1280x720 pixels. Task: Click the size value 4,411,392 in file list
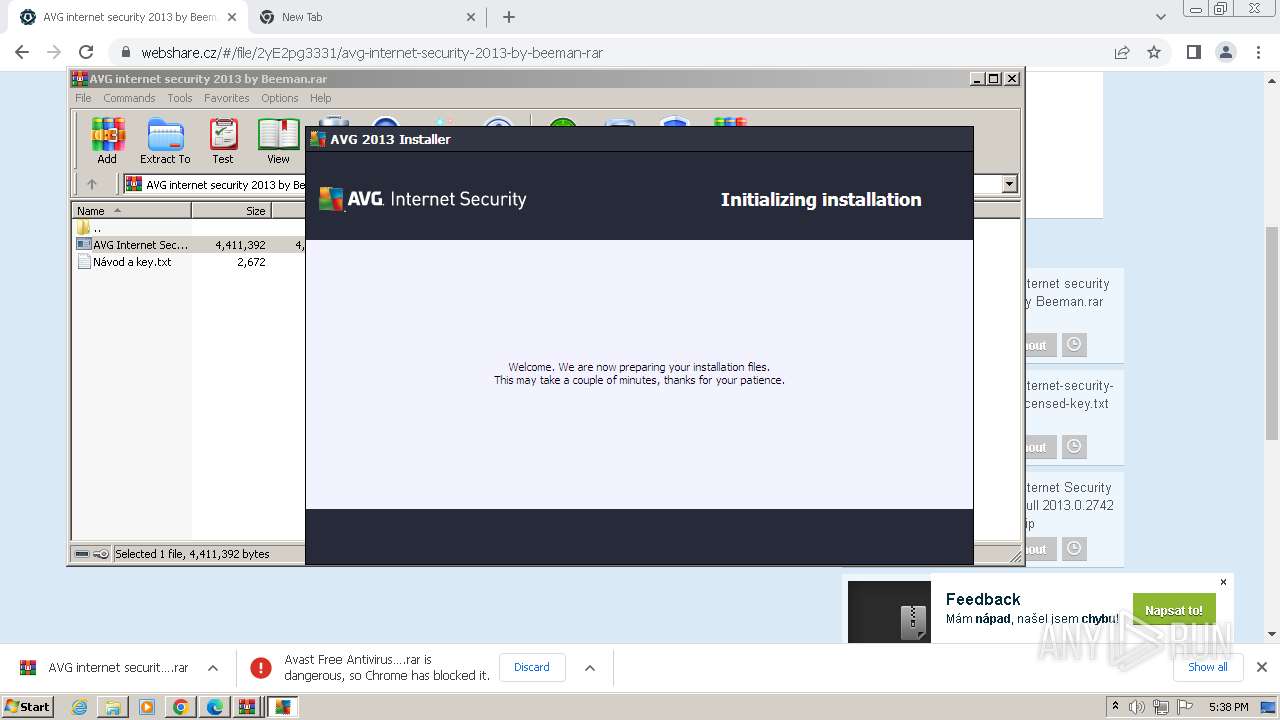pyautogui.click(x=240, y=244)
